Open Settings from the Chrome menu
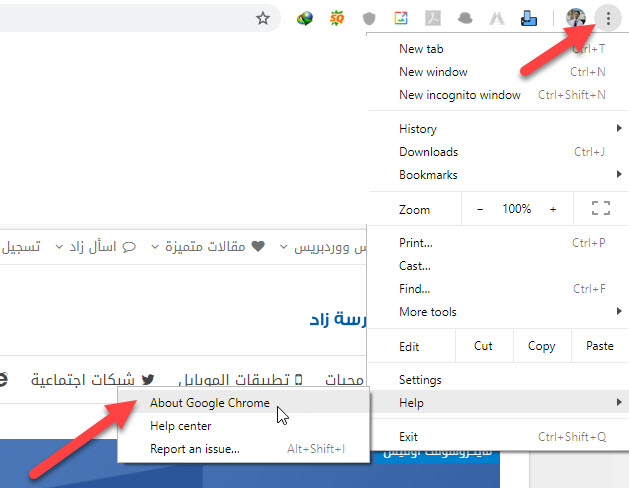 [x=498, y=380]
